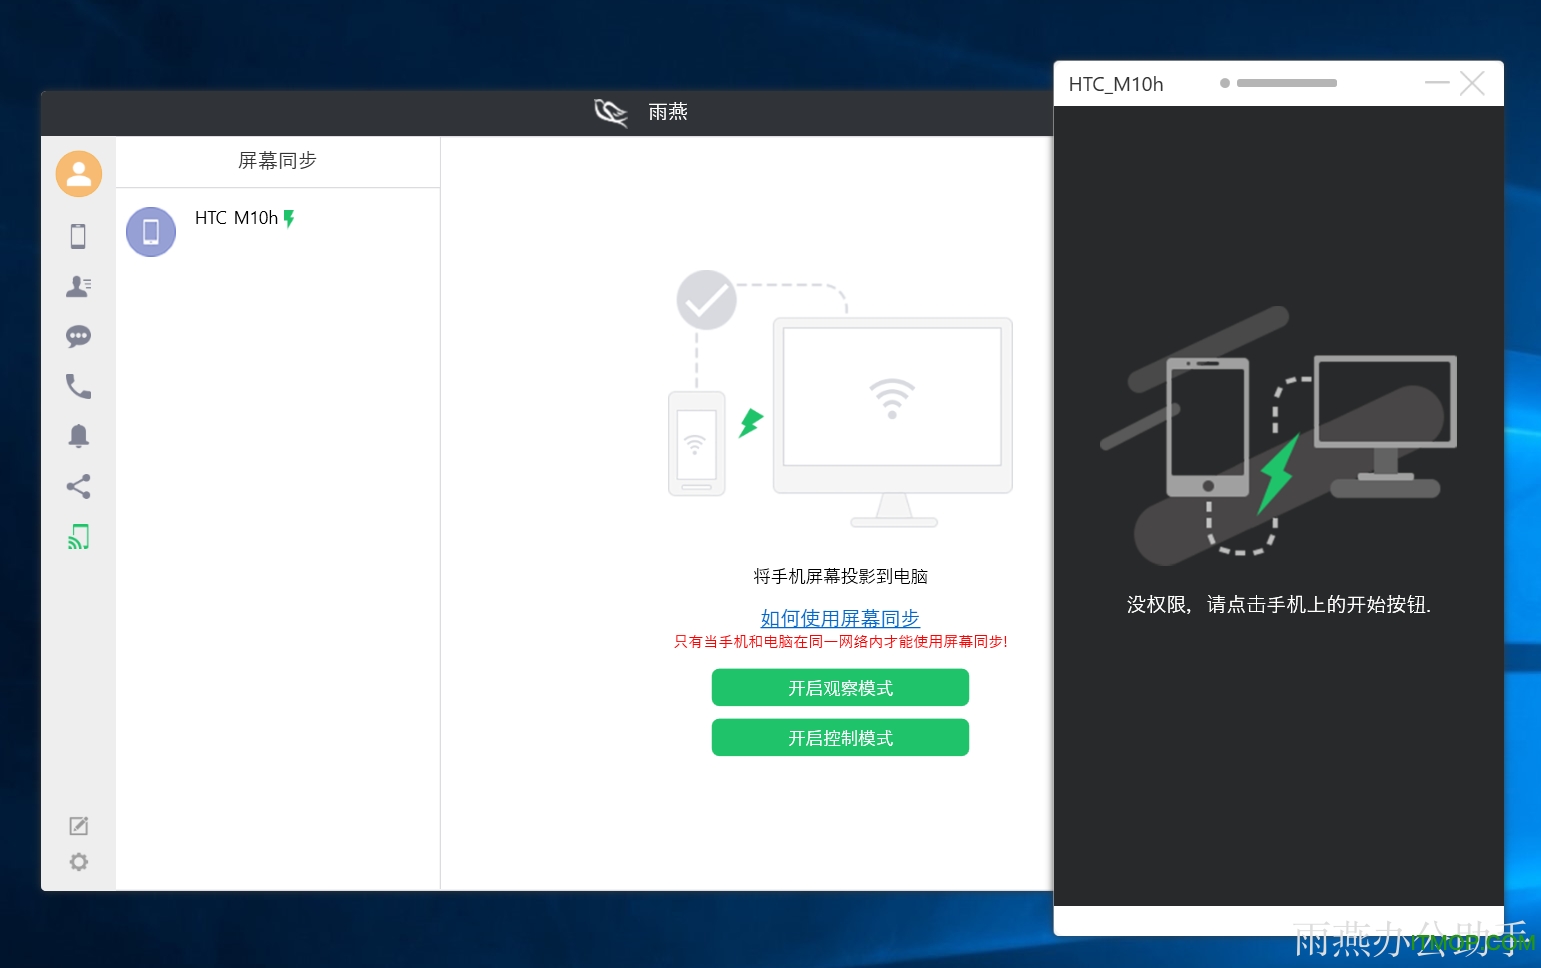Open the messages panel
This screenshot has width=1541, height=968.
pos(78,336)
